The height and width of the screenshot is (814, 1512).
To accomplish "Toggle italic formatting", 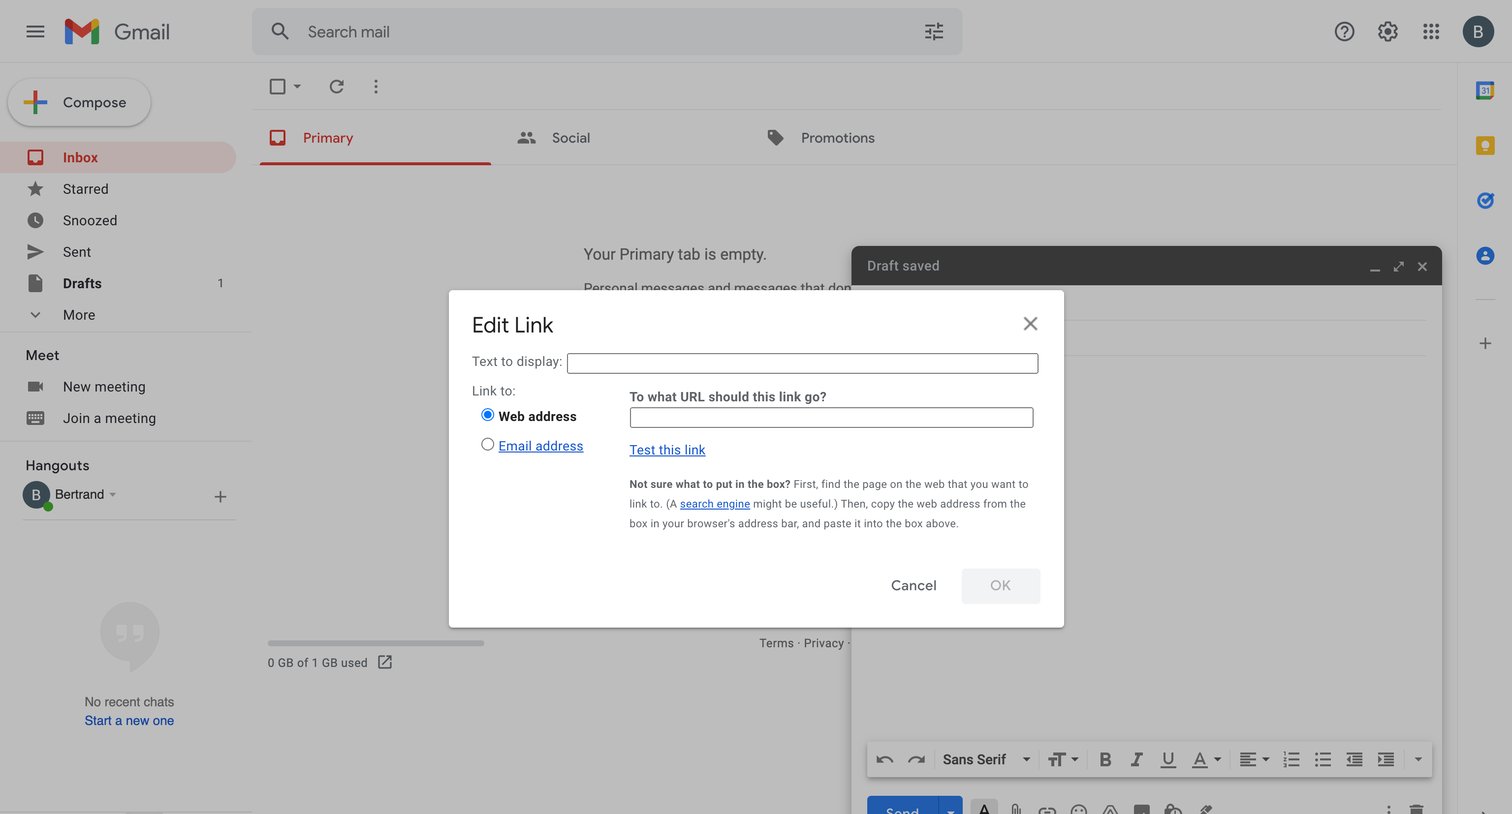I will tap(1136, 759).
